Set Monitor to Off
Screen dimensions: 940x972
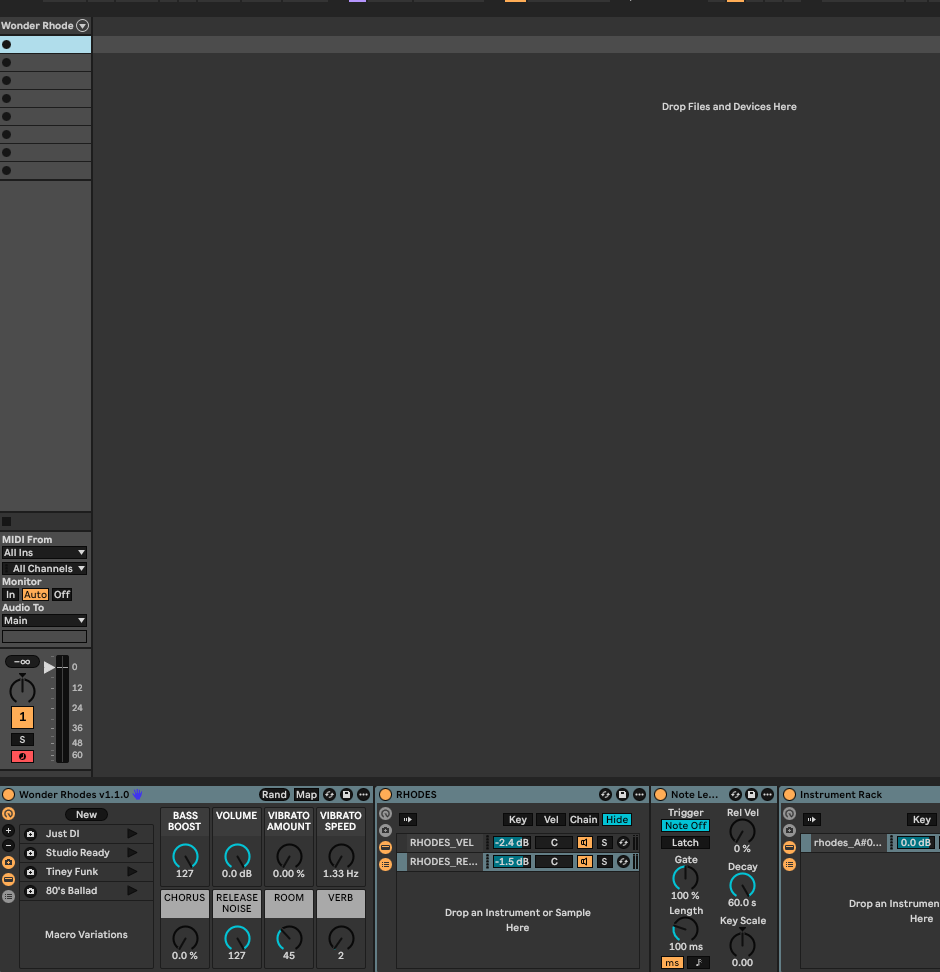[x=62, y=594]
